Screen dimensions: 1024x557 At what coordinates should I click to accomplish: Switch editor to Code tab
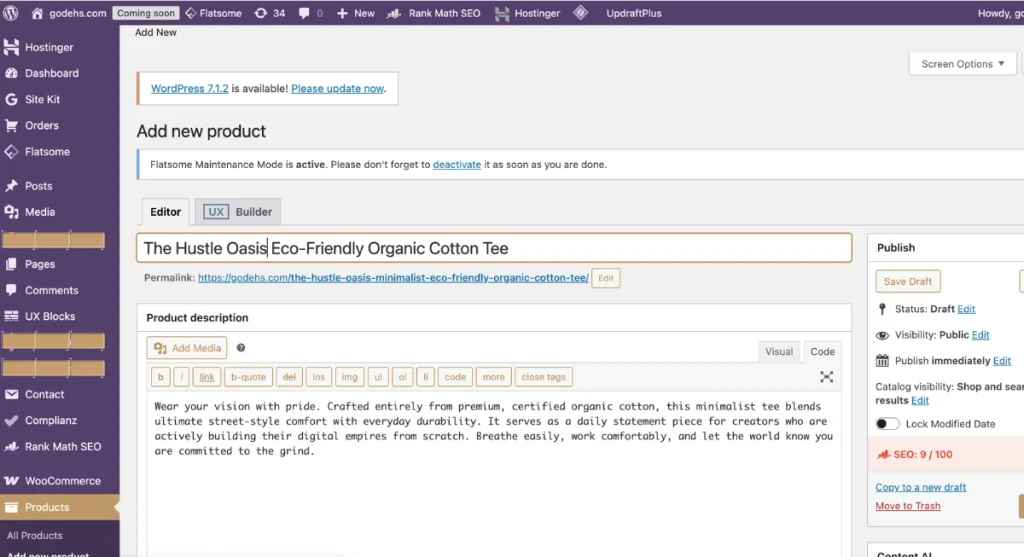[822, 351]
